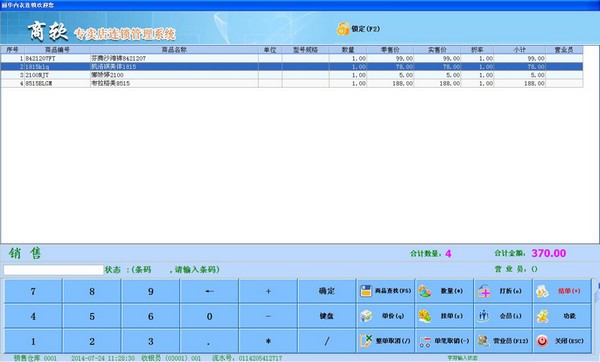Click 整单取消 cancel whole order
Screen dimensions: 600x362
pyautogui.click(x=385, y=341)
